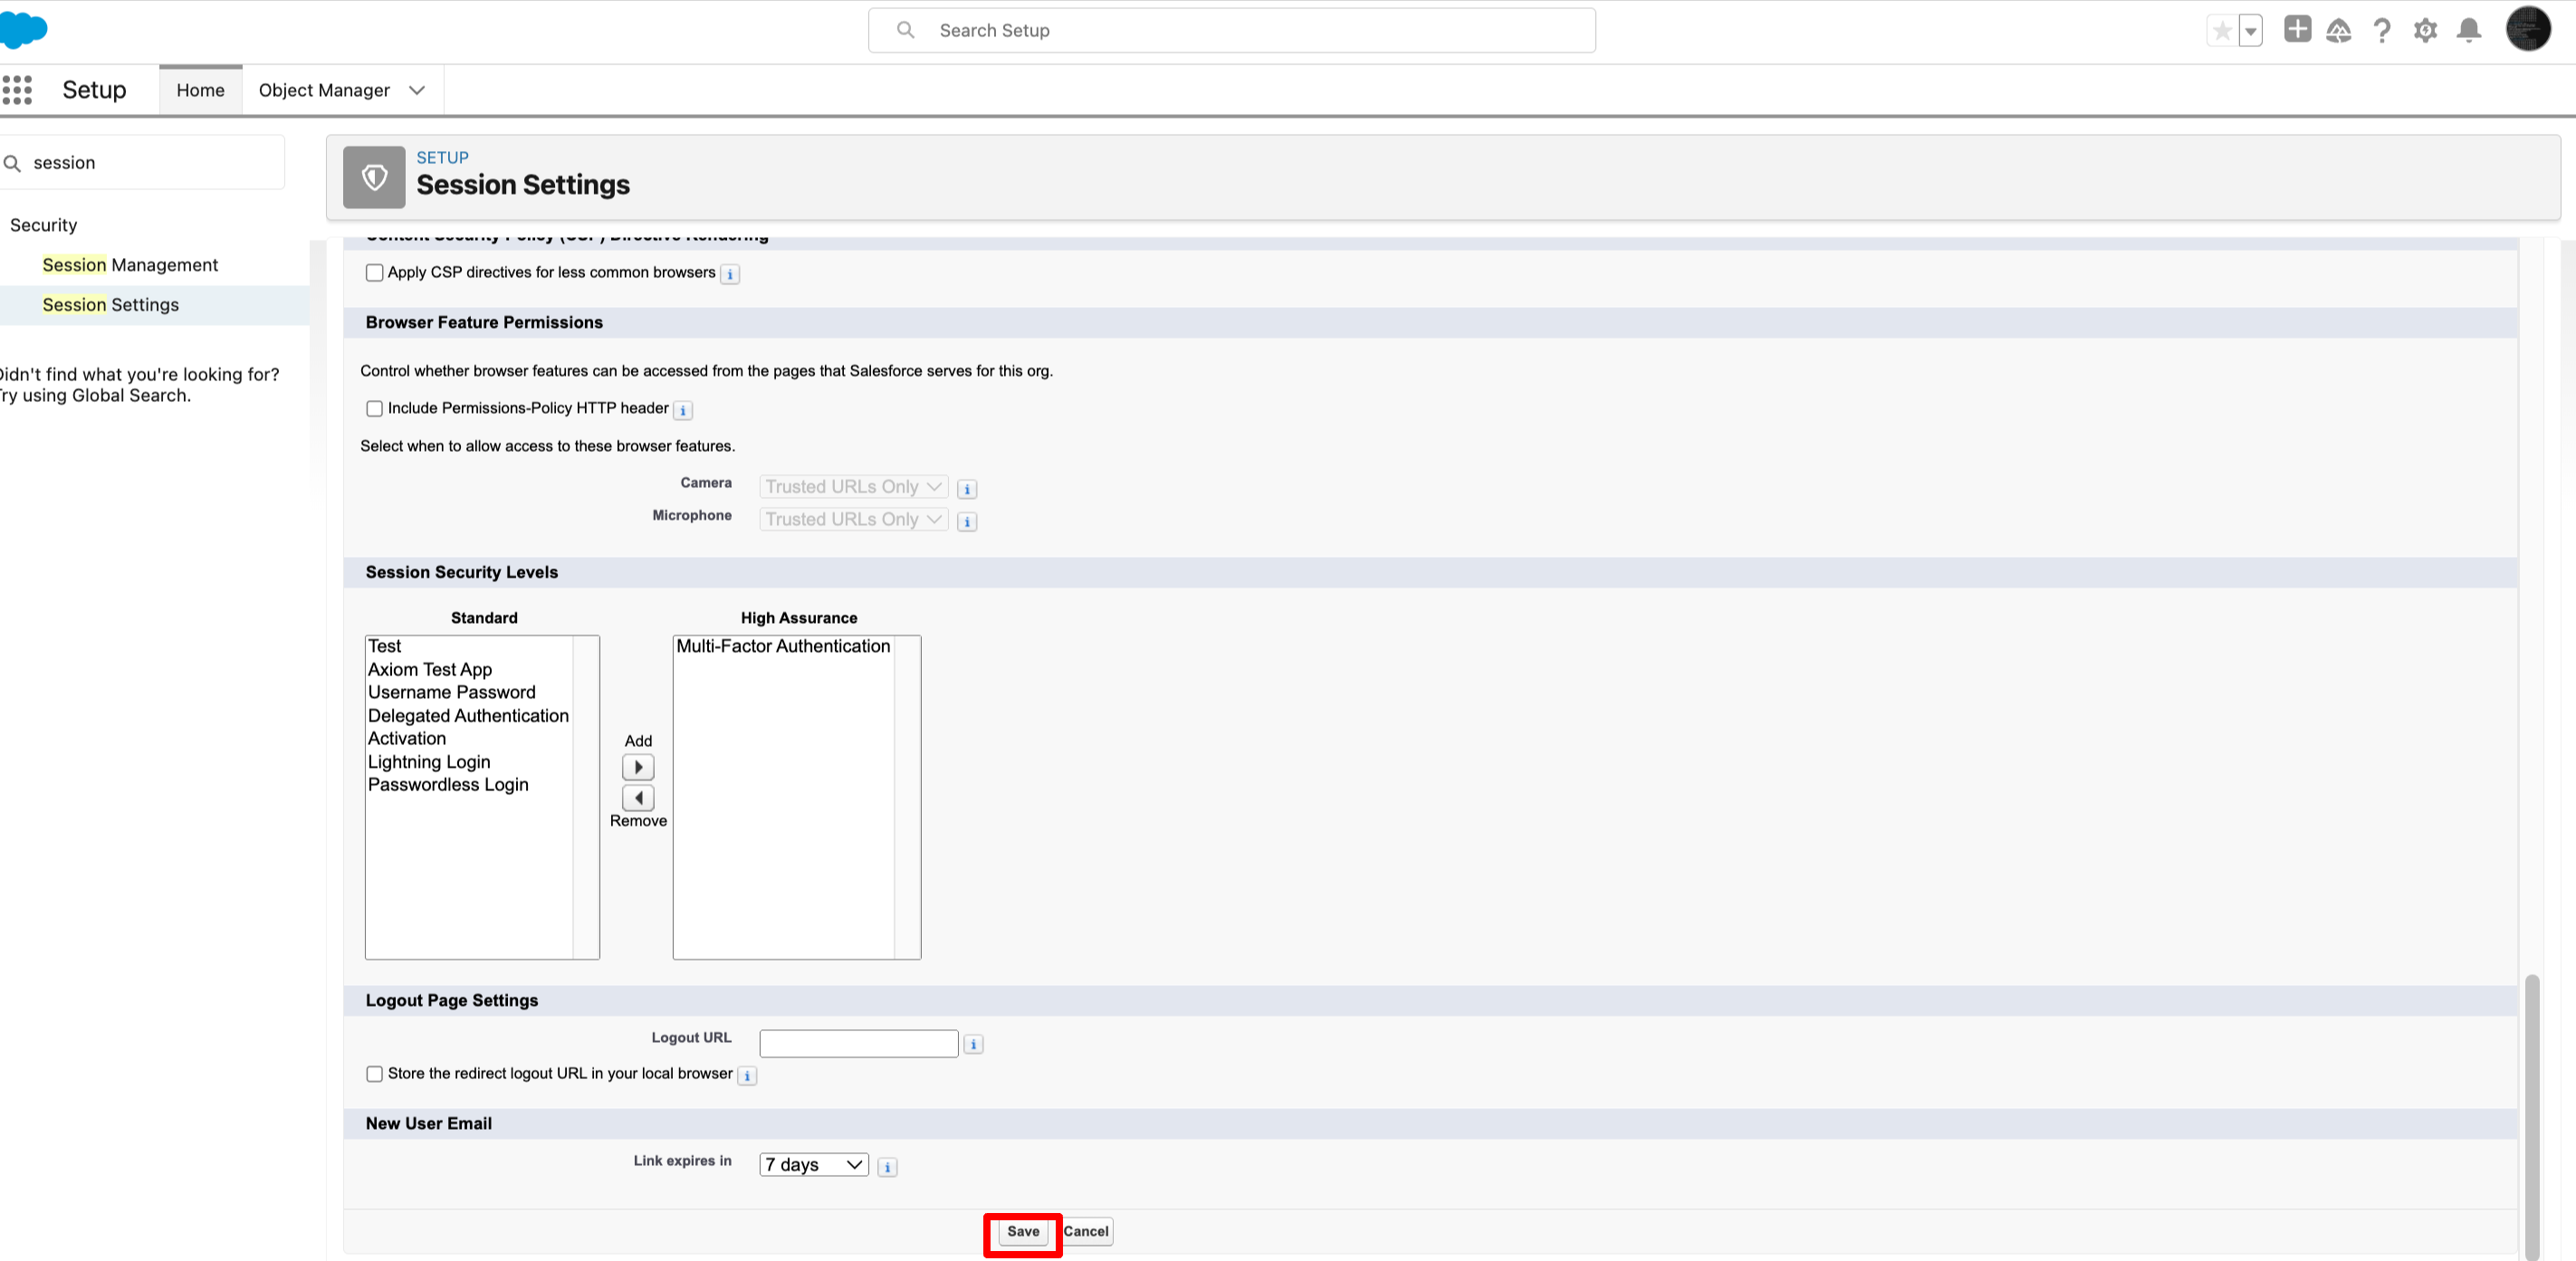
Task: Switch to the Home tab
Action: click(x=200, y=90)
